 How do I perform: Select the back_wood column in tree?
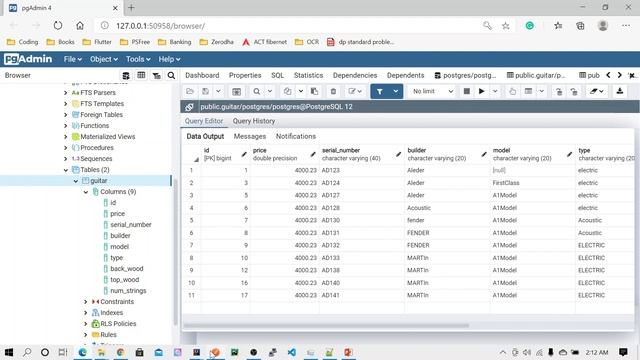127,269
